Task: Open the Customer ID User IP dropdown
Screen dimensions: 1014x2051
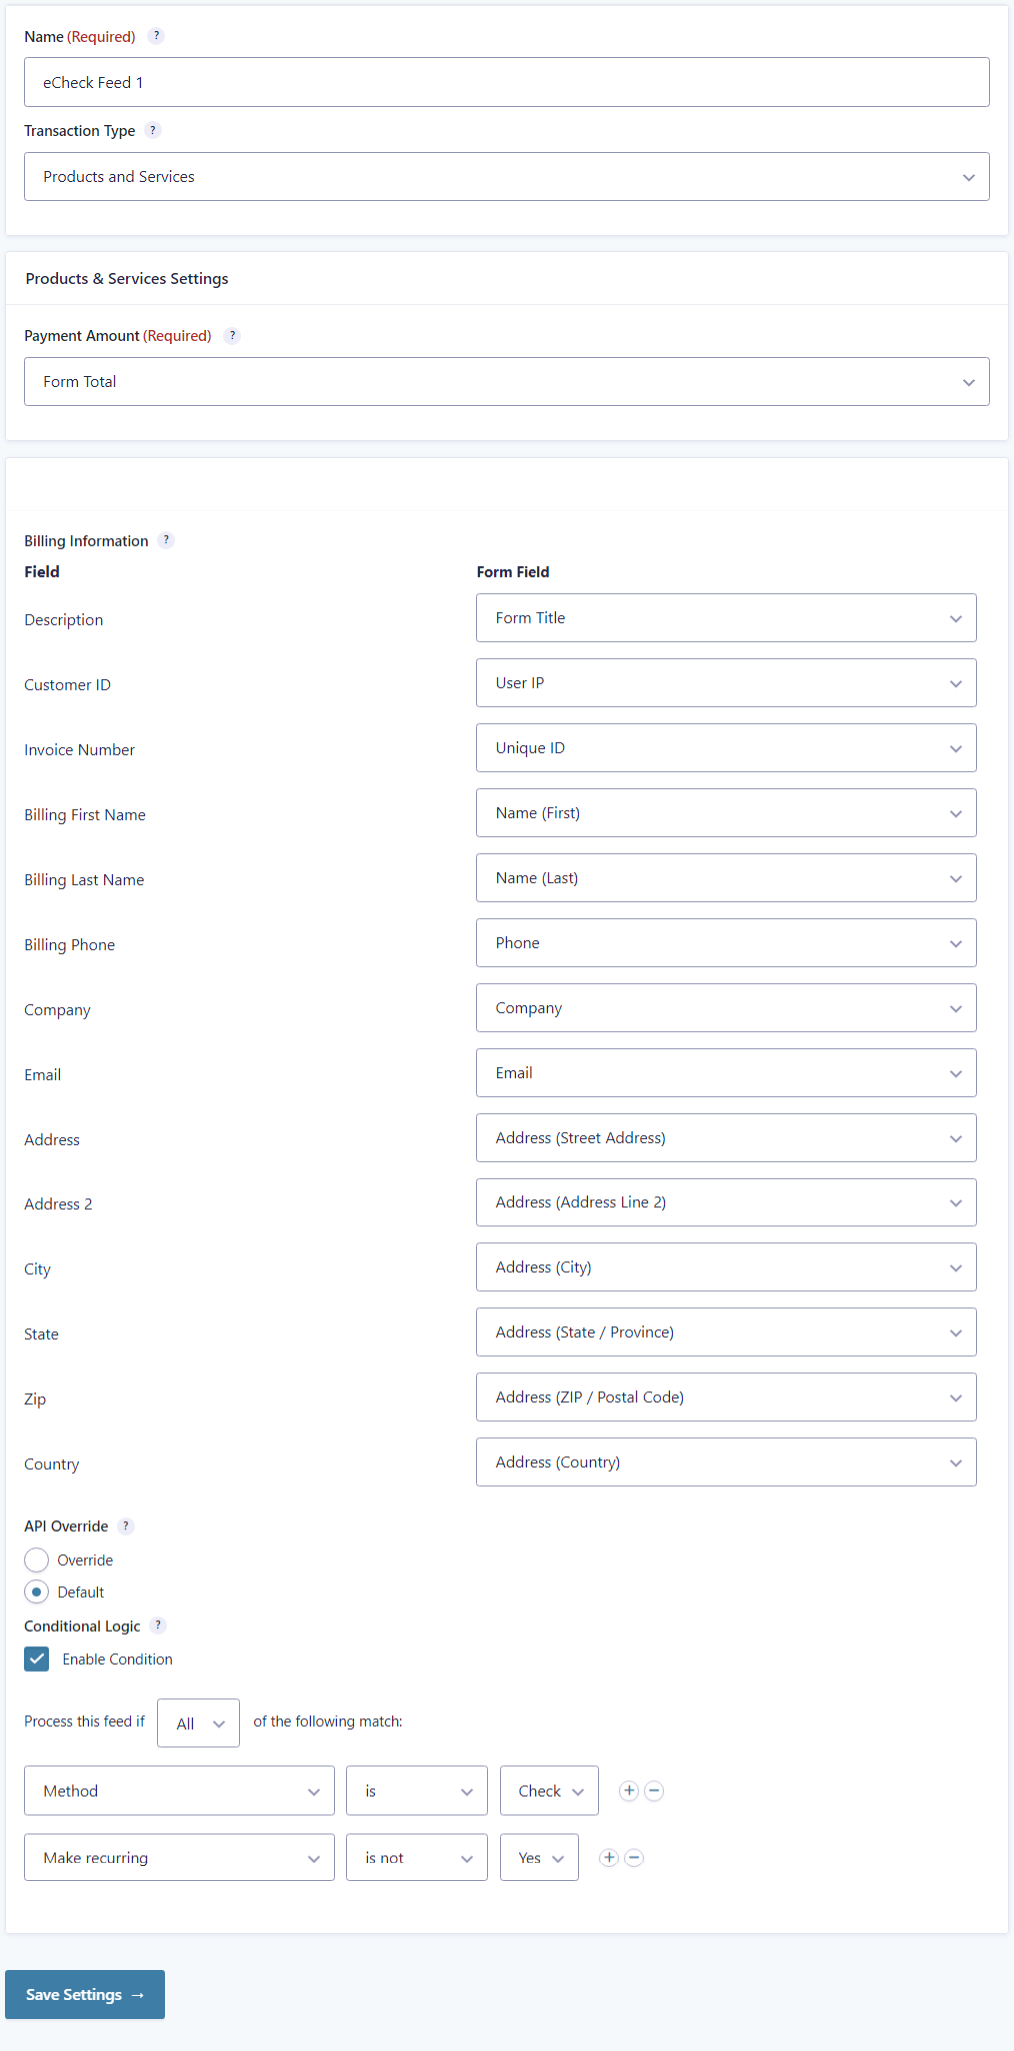Action: pos(726,683)
